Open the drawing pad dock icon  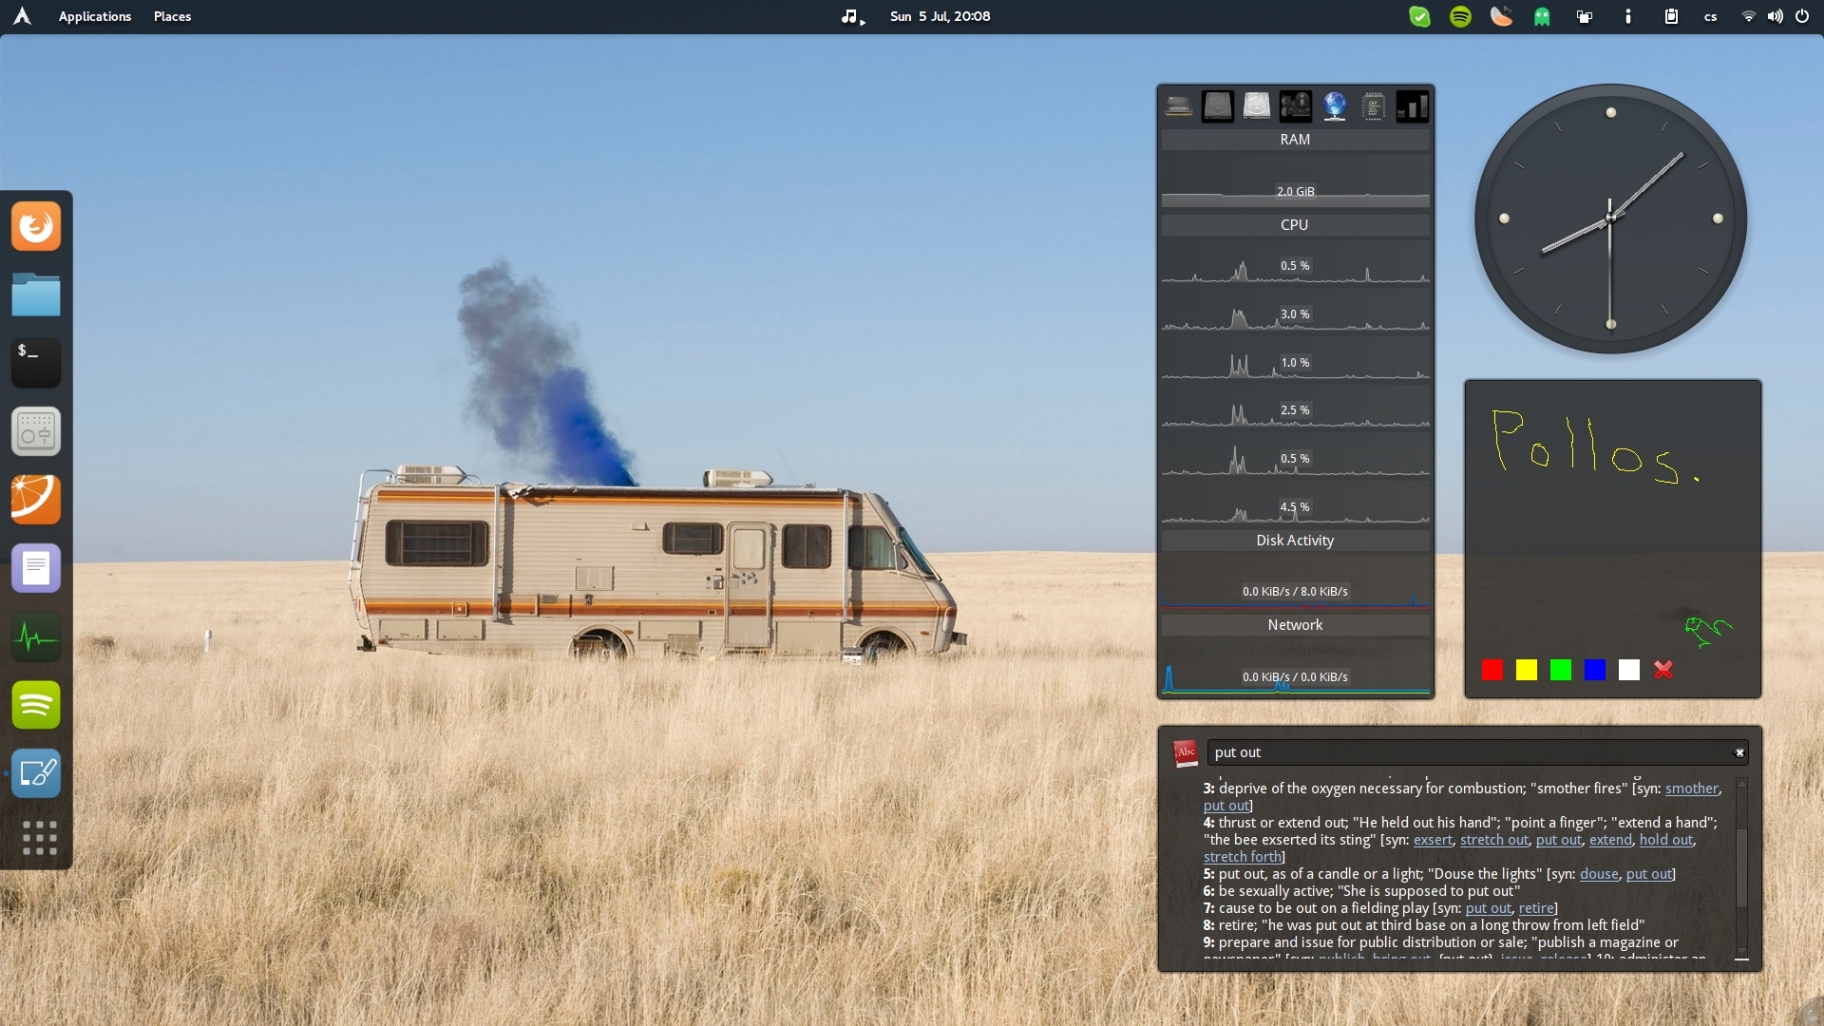click(x=36, y=773)
